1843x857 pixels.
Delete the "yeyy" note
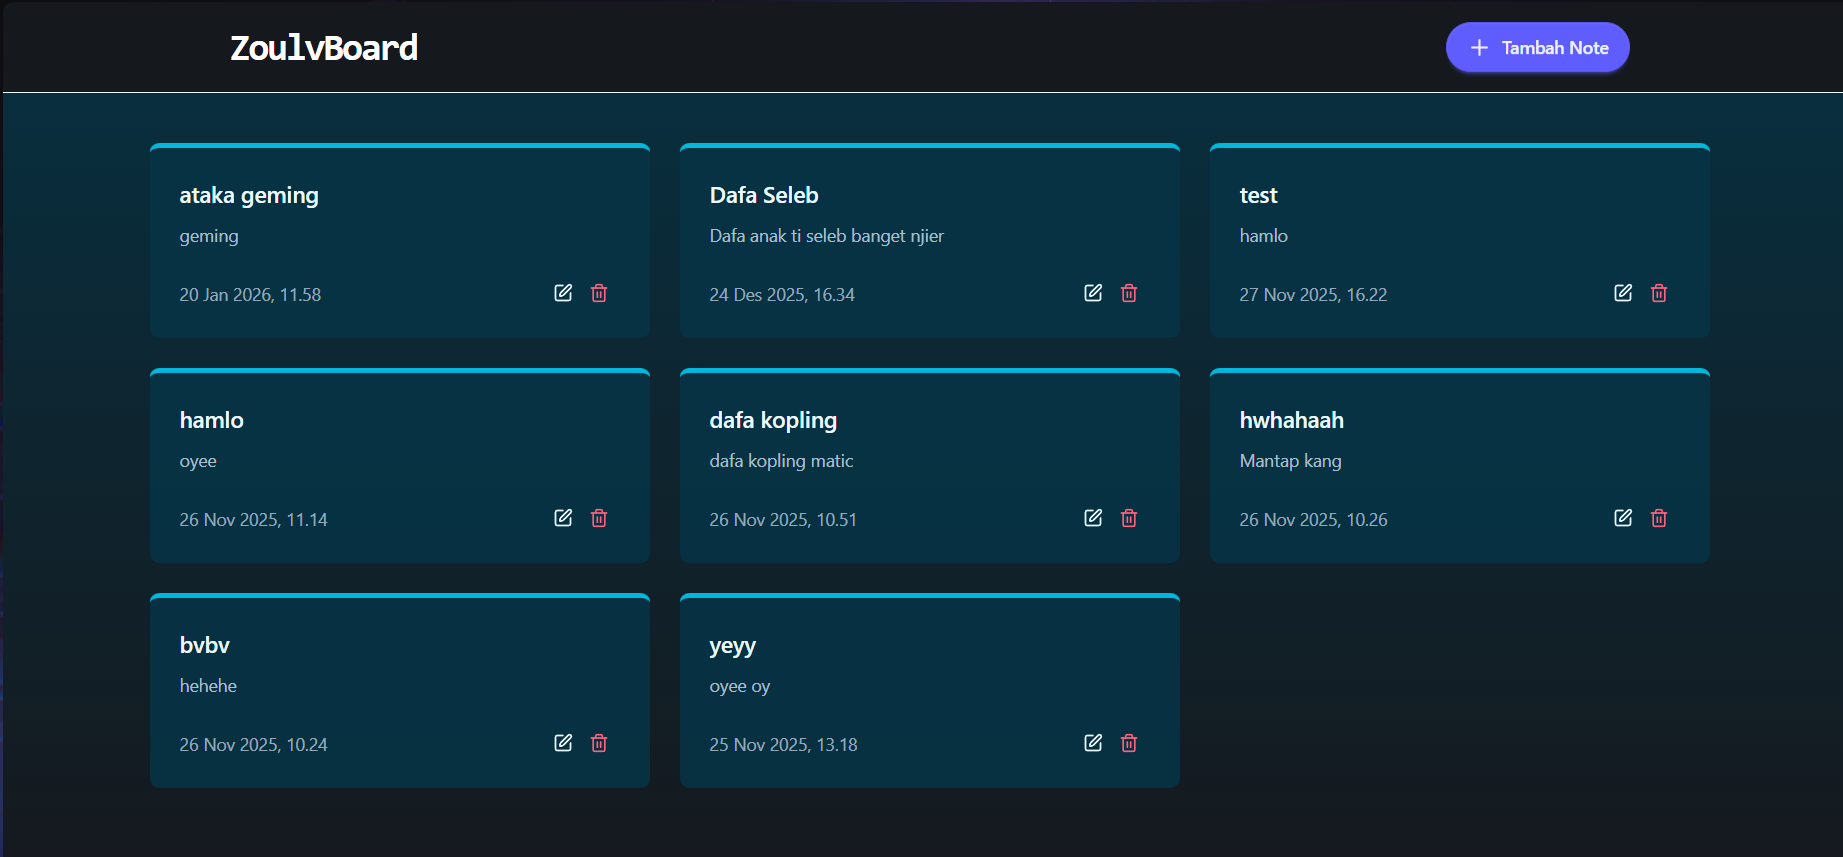(x=1129, y=743)
